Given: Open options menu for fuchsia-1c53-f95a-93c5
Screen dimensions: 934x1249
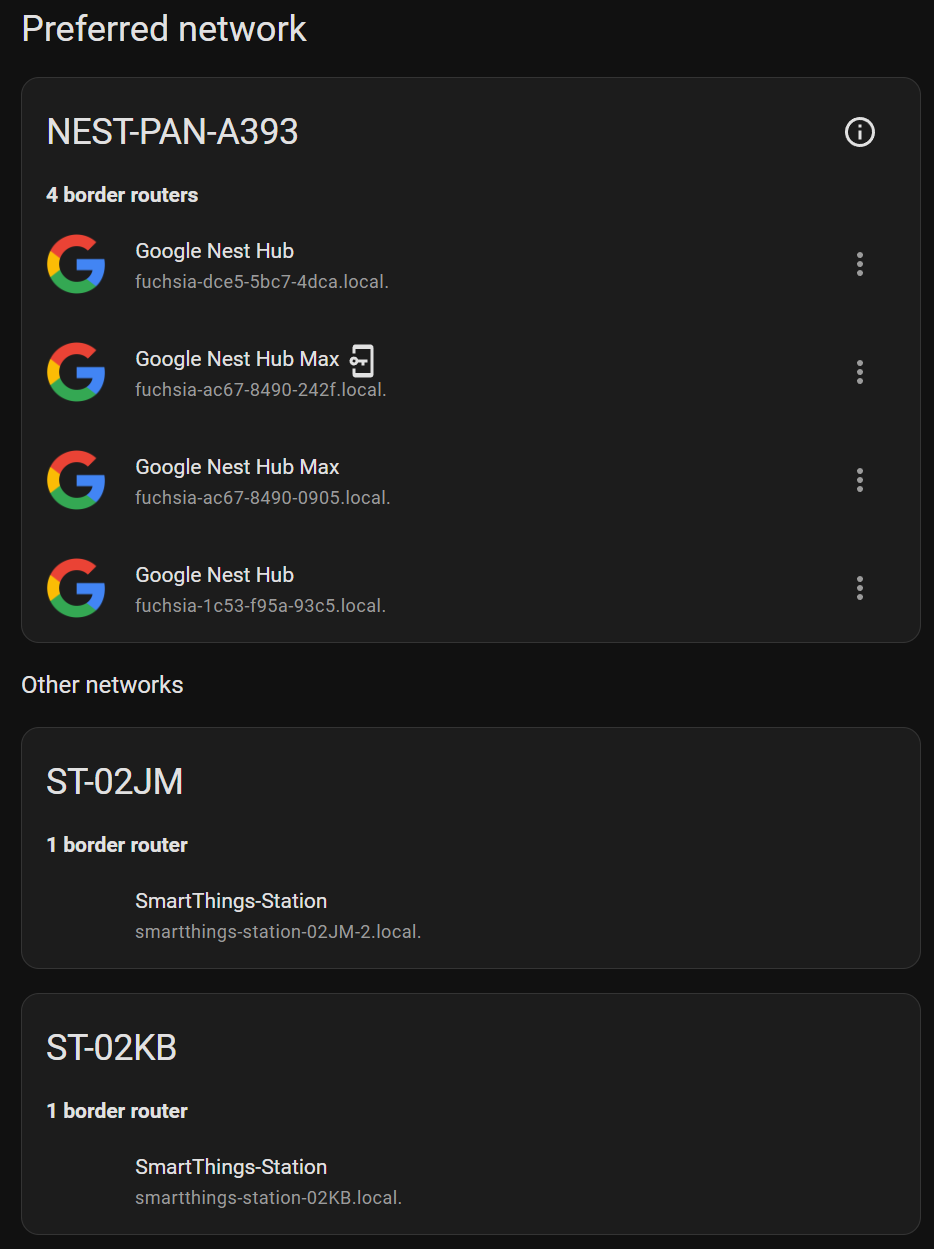Looking at the screenshot, I should pyautogui.click(x=860, y=588).
